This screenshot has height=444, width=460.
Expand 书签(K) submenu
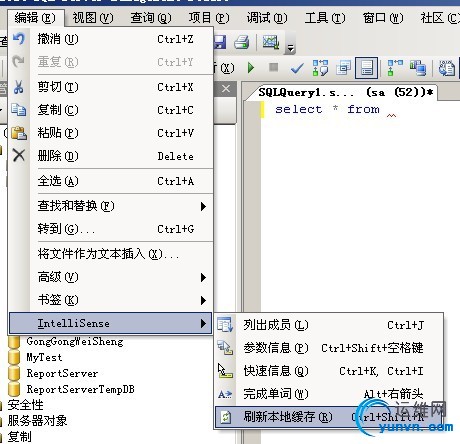point(110,300)
